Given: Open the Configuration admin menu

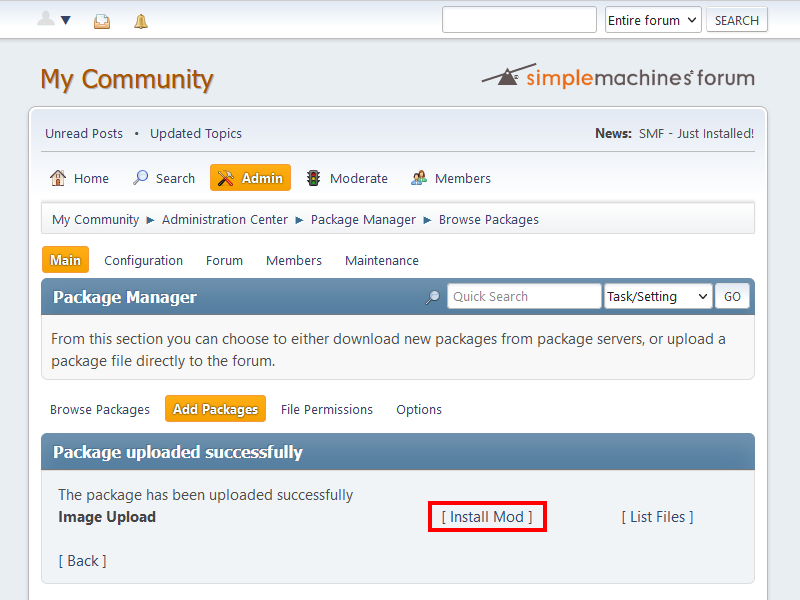Looking at the screenshot, I should coord(143,260).
